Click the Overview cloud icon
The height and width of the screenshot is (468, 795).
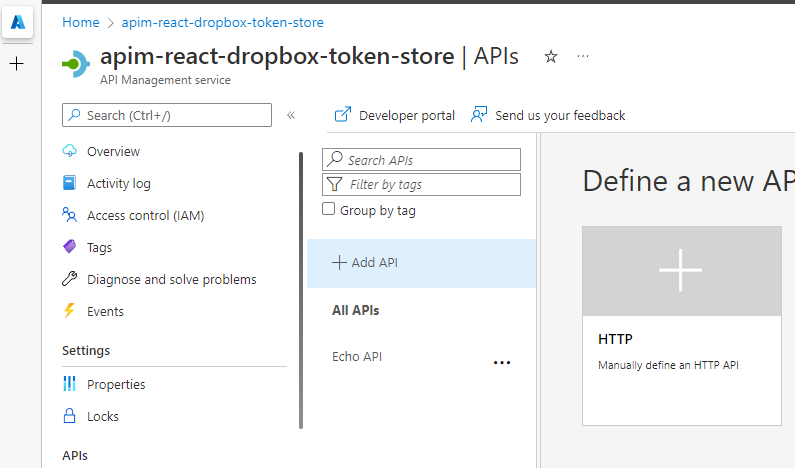click(x=69, y=151)
